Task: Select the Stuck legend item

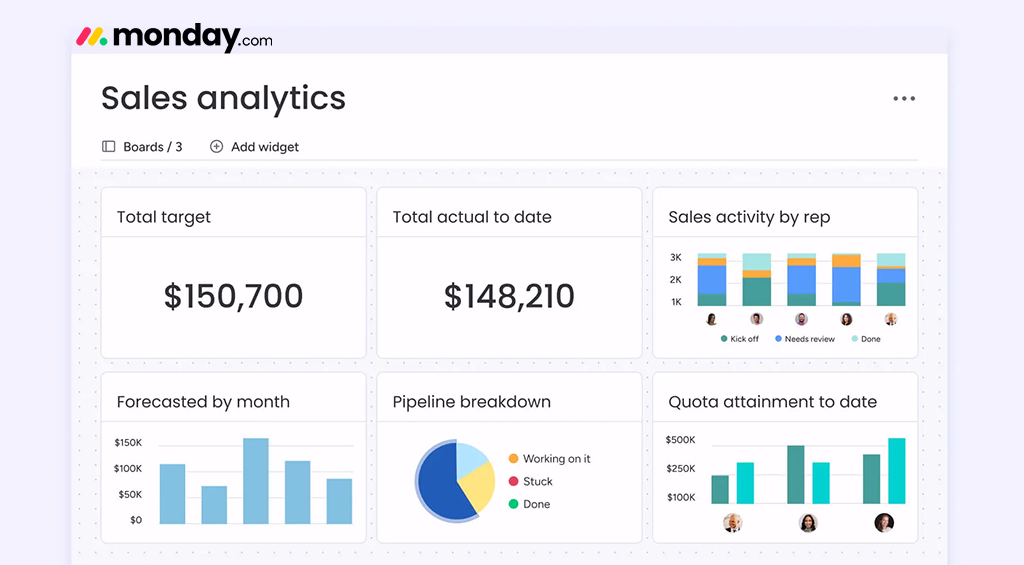Action: click(537, 481)
